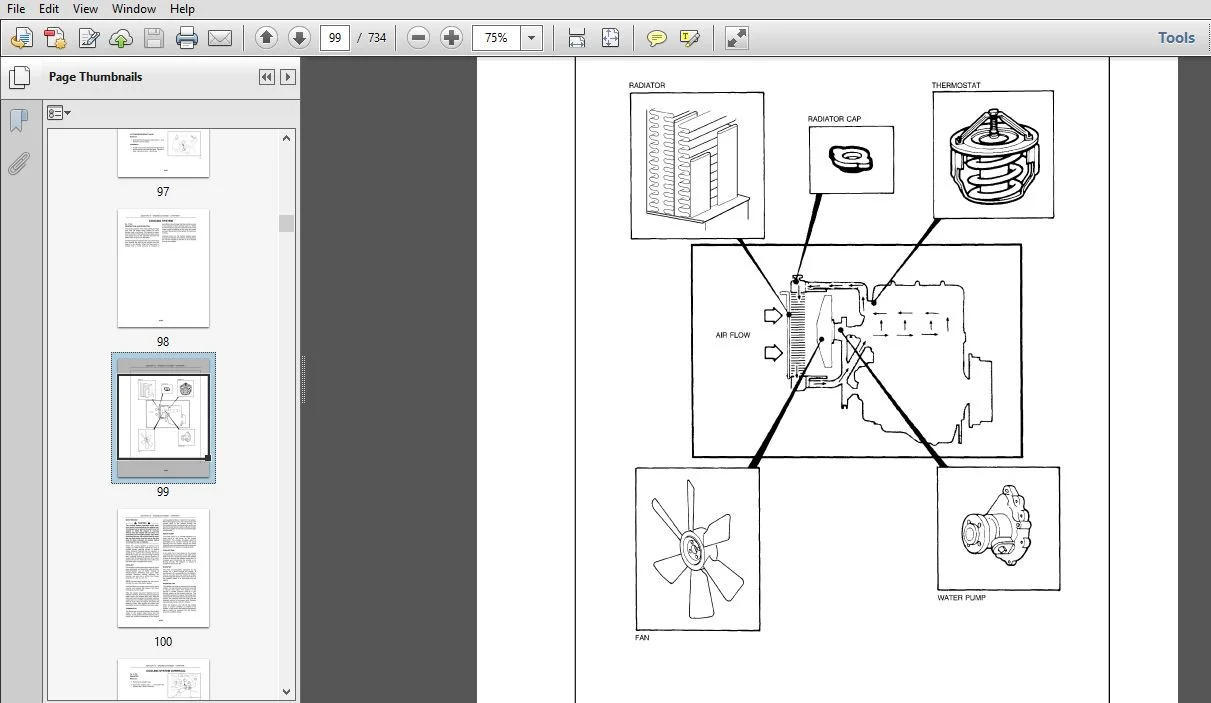Screen dimensions: 1211x703
Task: Open the Bookmarks panel icon
Action: (x=18, y=122)
